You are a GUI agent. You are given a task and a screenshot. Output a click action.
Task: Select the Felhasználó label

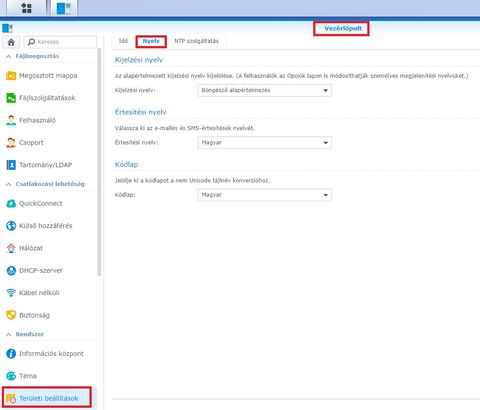37,120
